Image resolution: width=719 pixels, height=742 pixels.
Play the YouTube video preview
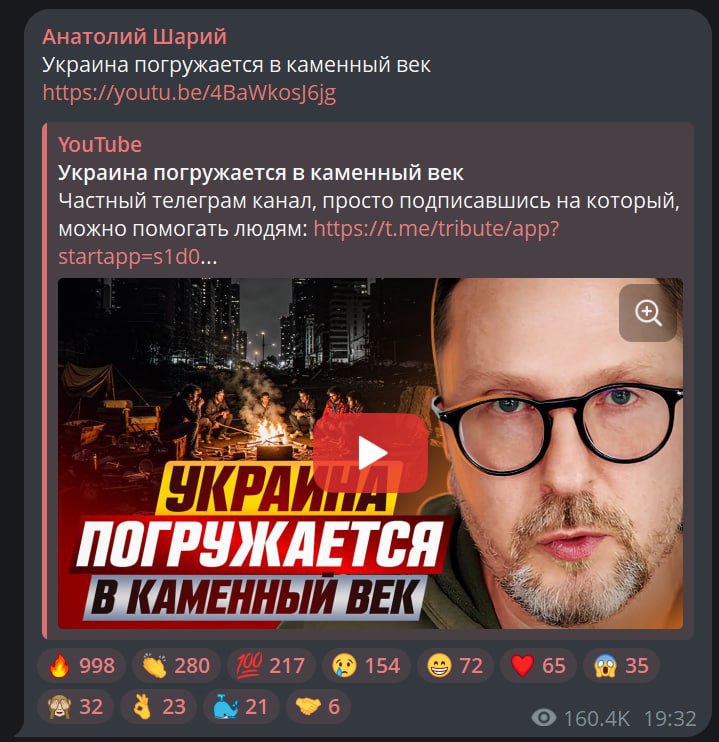(x=370, y=453)
